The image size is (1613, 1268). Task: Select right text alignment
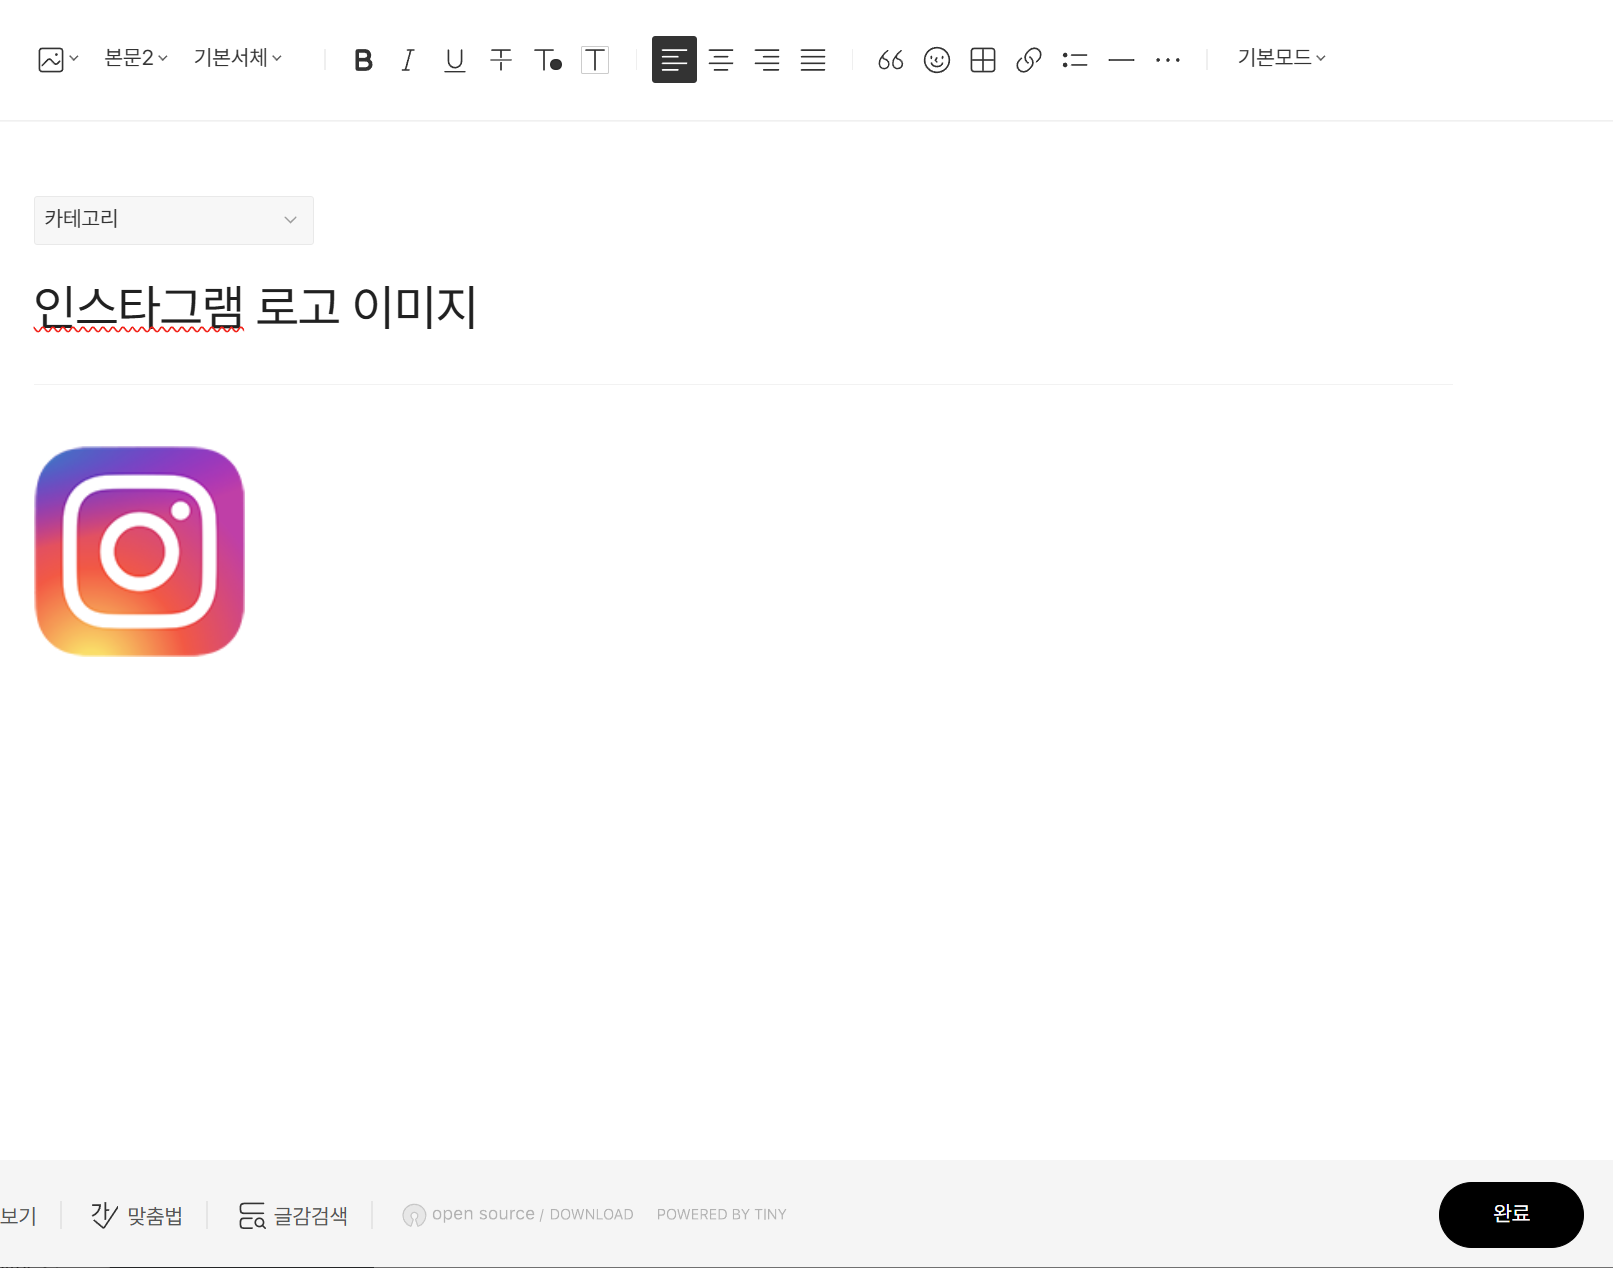(767, 60)
